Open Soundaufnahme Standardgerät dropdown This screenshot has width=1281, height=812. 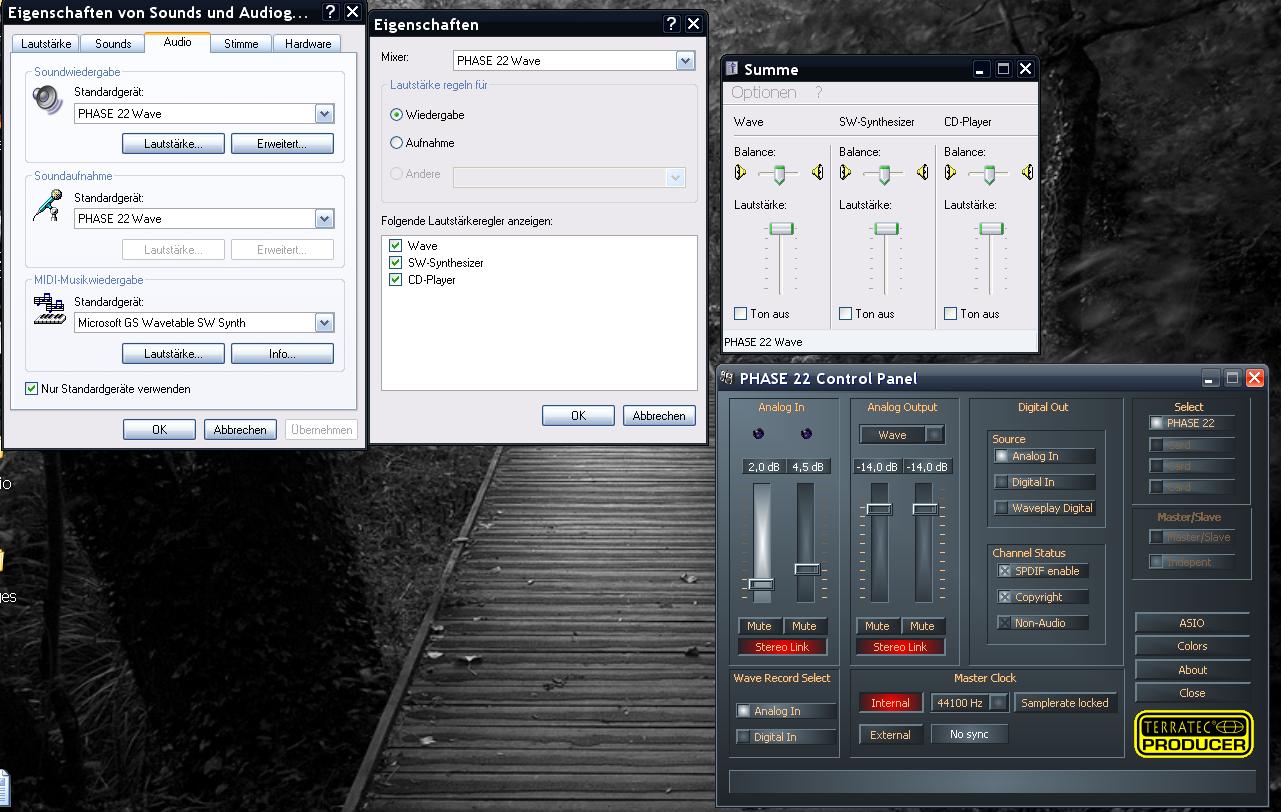coord(324,219)
